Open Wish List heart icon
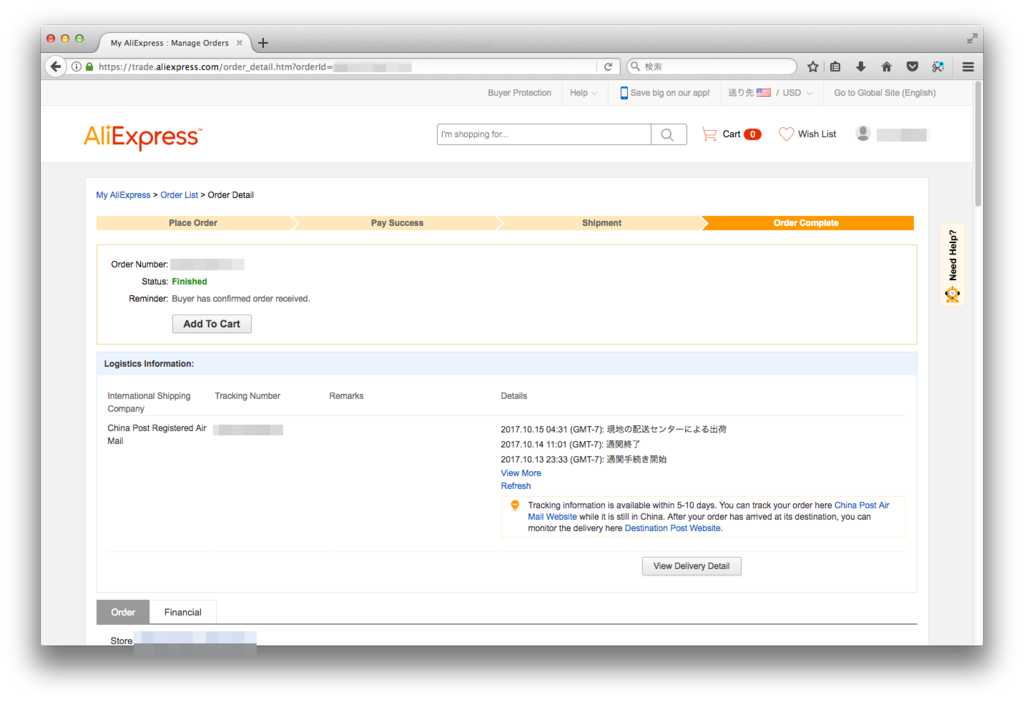The height and width of the screenshot is (702, 1024). click(x=786, y=134)
